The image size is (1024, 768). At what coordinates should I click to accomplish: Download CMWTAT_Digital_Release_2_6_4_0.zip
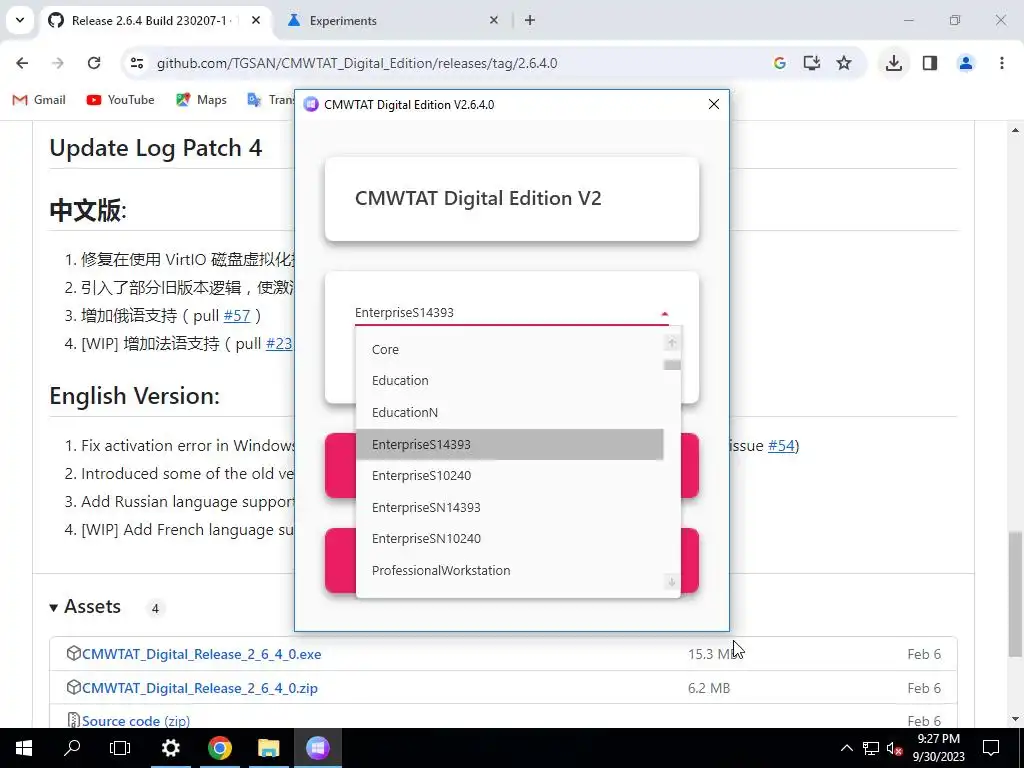click(x=200, y=688)
